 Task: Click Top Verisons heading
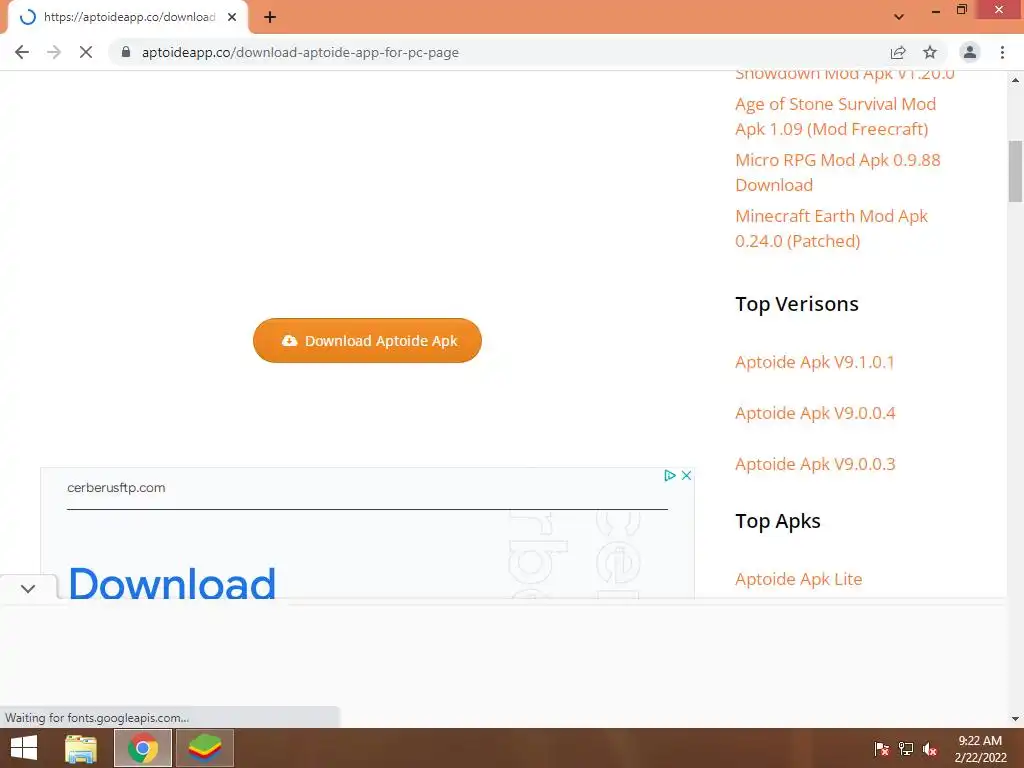coord(797,304)
